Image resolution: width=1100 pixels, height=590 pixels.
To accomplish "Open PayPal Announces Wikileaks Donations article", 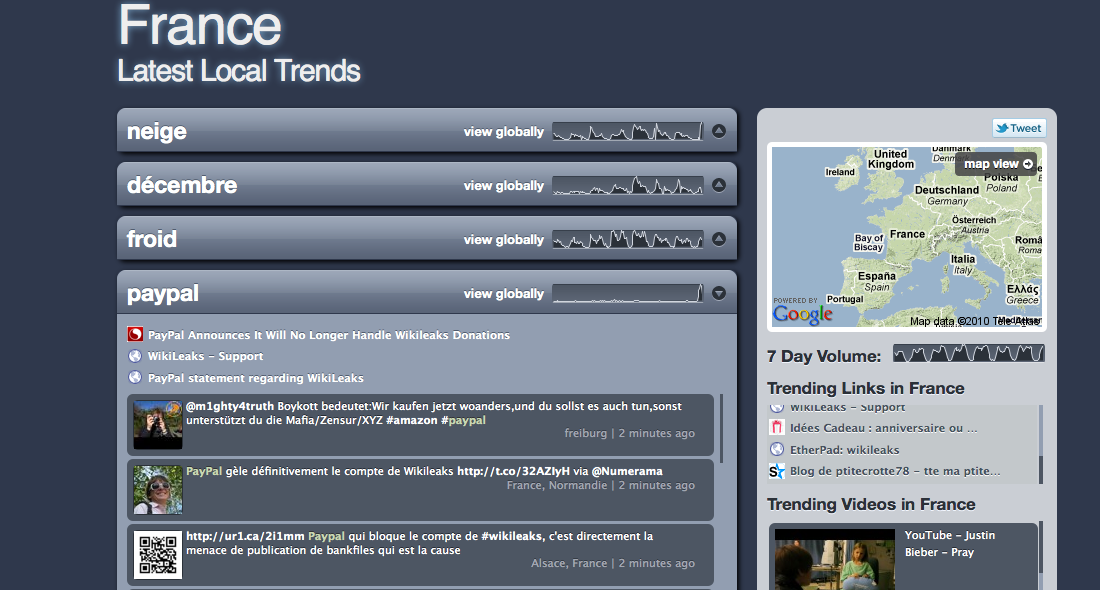I will pos(328,335).
